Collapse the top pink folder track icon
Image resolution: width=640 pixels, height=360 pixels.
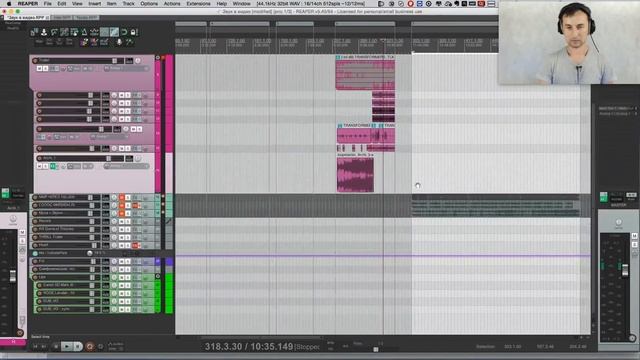158,58
